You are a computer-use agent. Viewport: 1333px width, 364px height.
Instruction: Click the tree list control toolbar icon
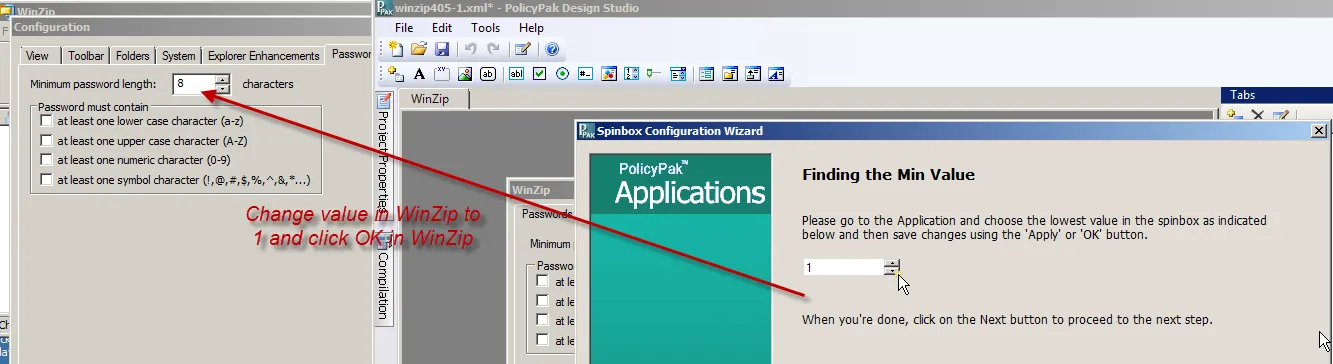click(707, 73)
